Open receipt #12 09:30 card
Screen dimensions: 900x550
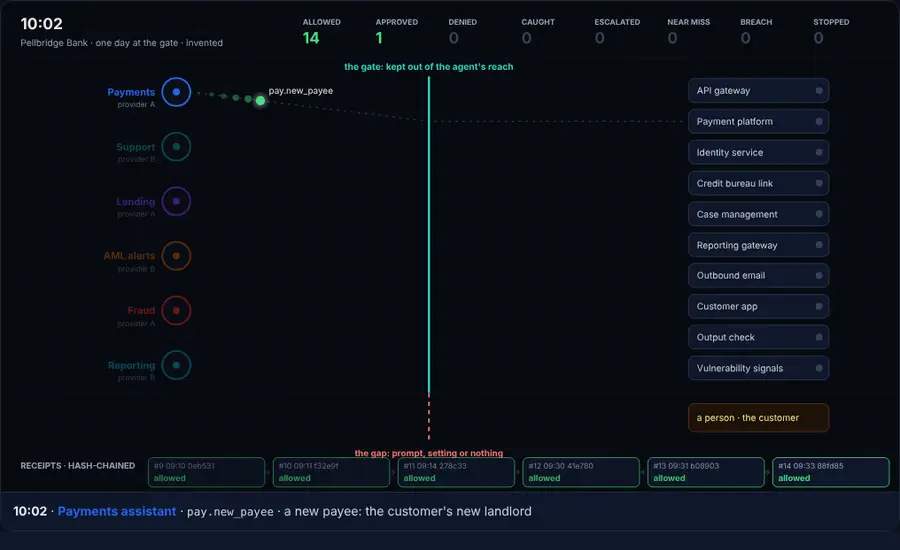581,472
